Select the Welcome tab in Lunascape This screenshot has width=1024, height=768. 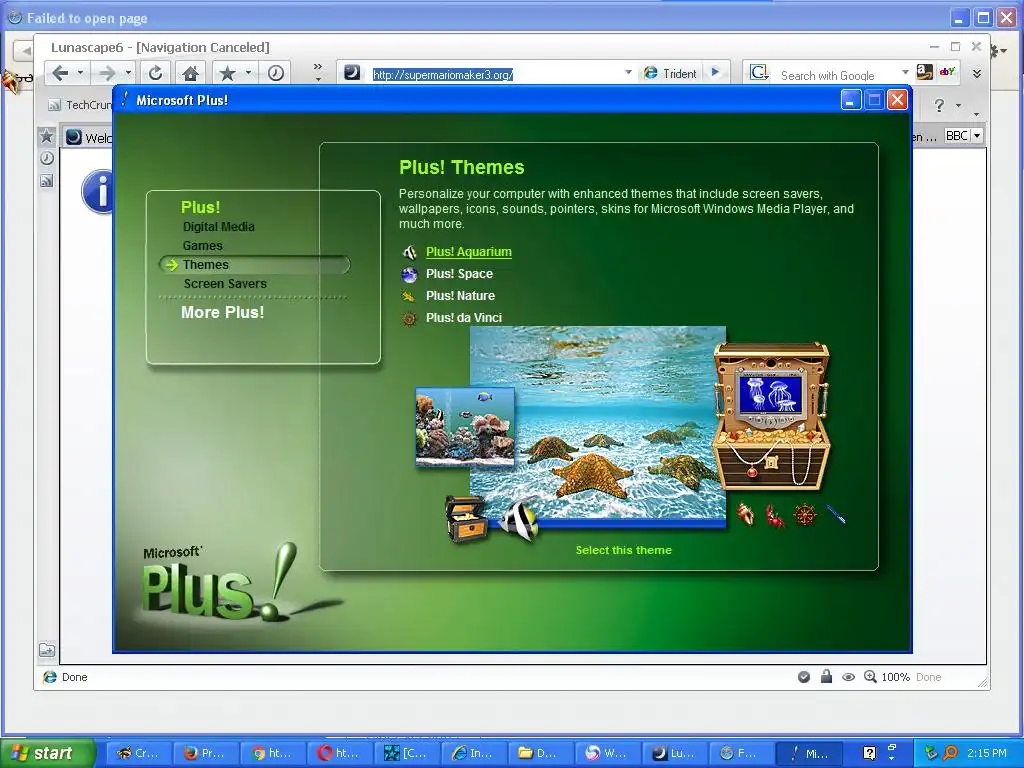89,137
